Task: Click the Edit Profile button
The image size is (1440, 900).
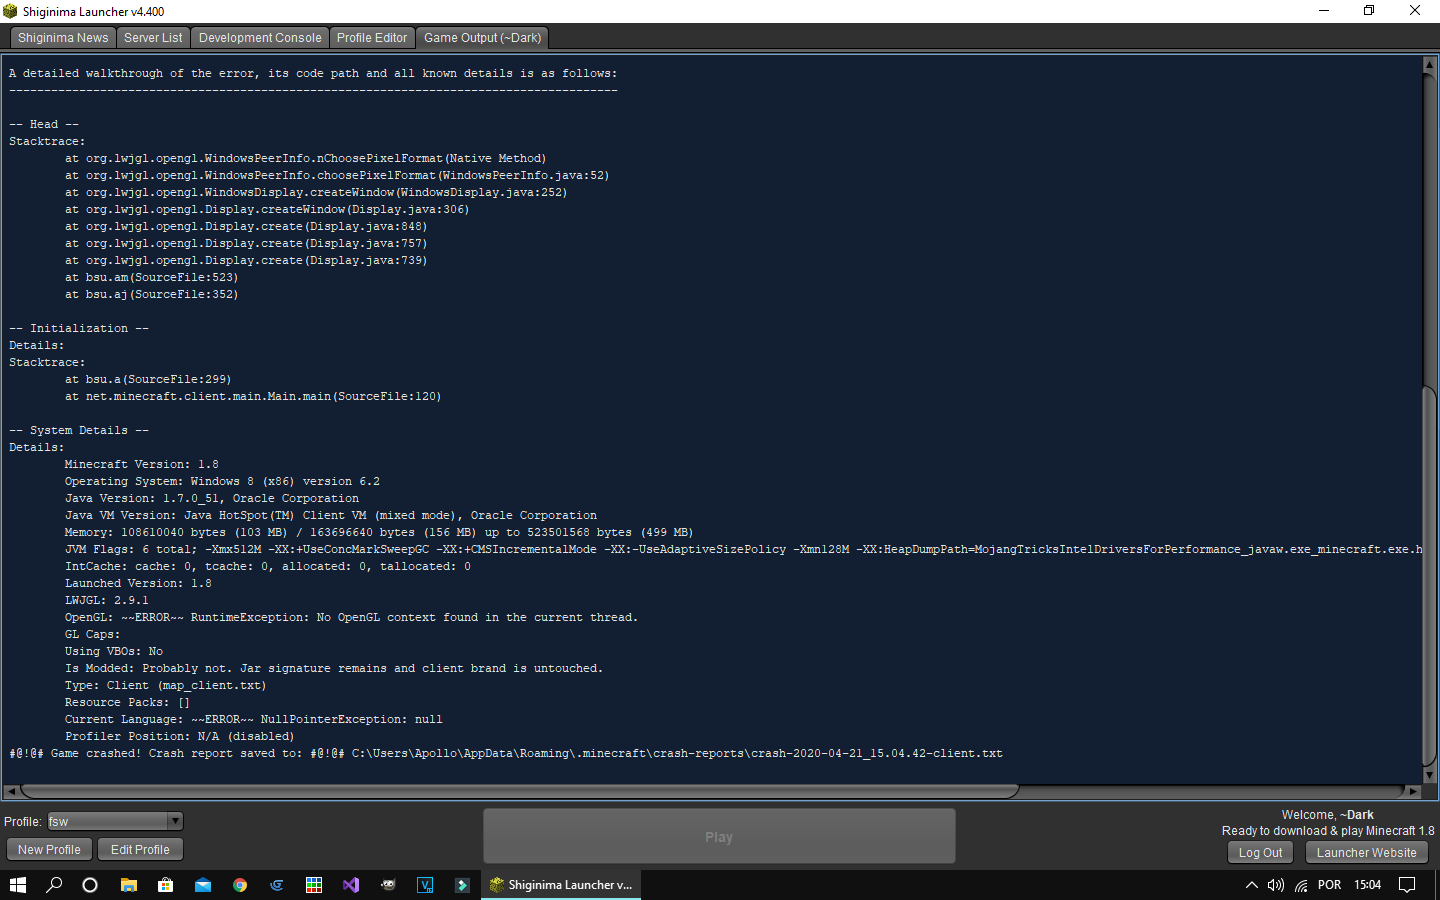Action: [140, 850]
